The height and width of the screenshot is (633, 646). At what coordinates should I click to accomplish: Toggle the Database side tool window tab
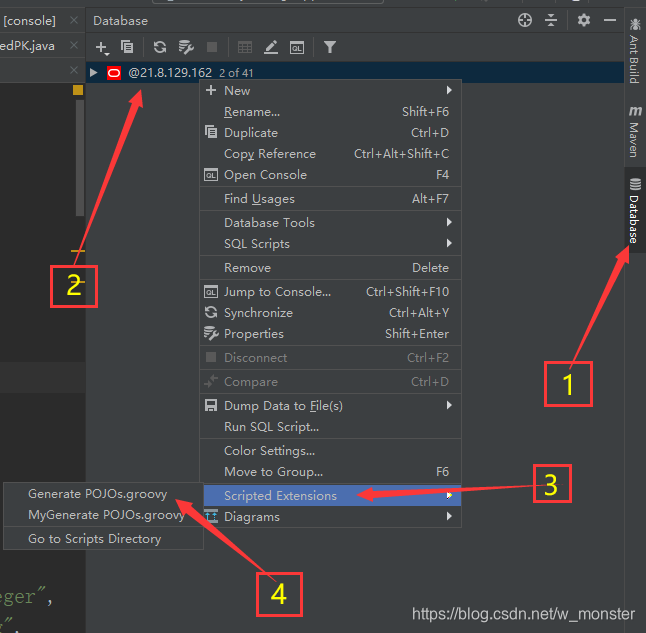pos(634,210)
